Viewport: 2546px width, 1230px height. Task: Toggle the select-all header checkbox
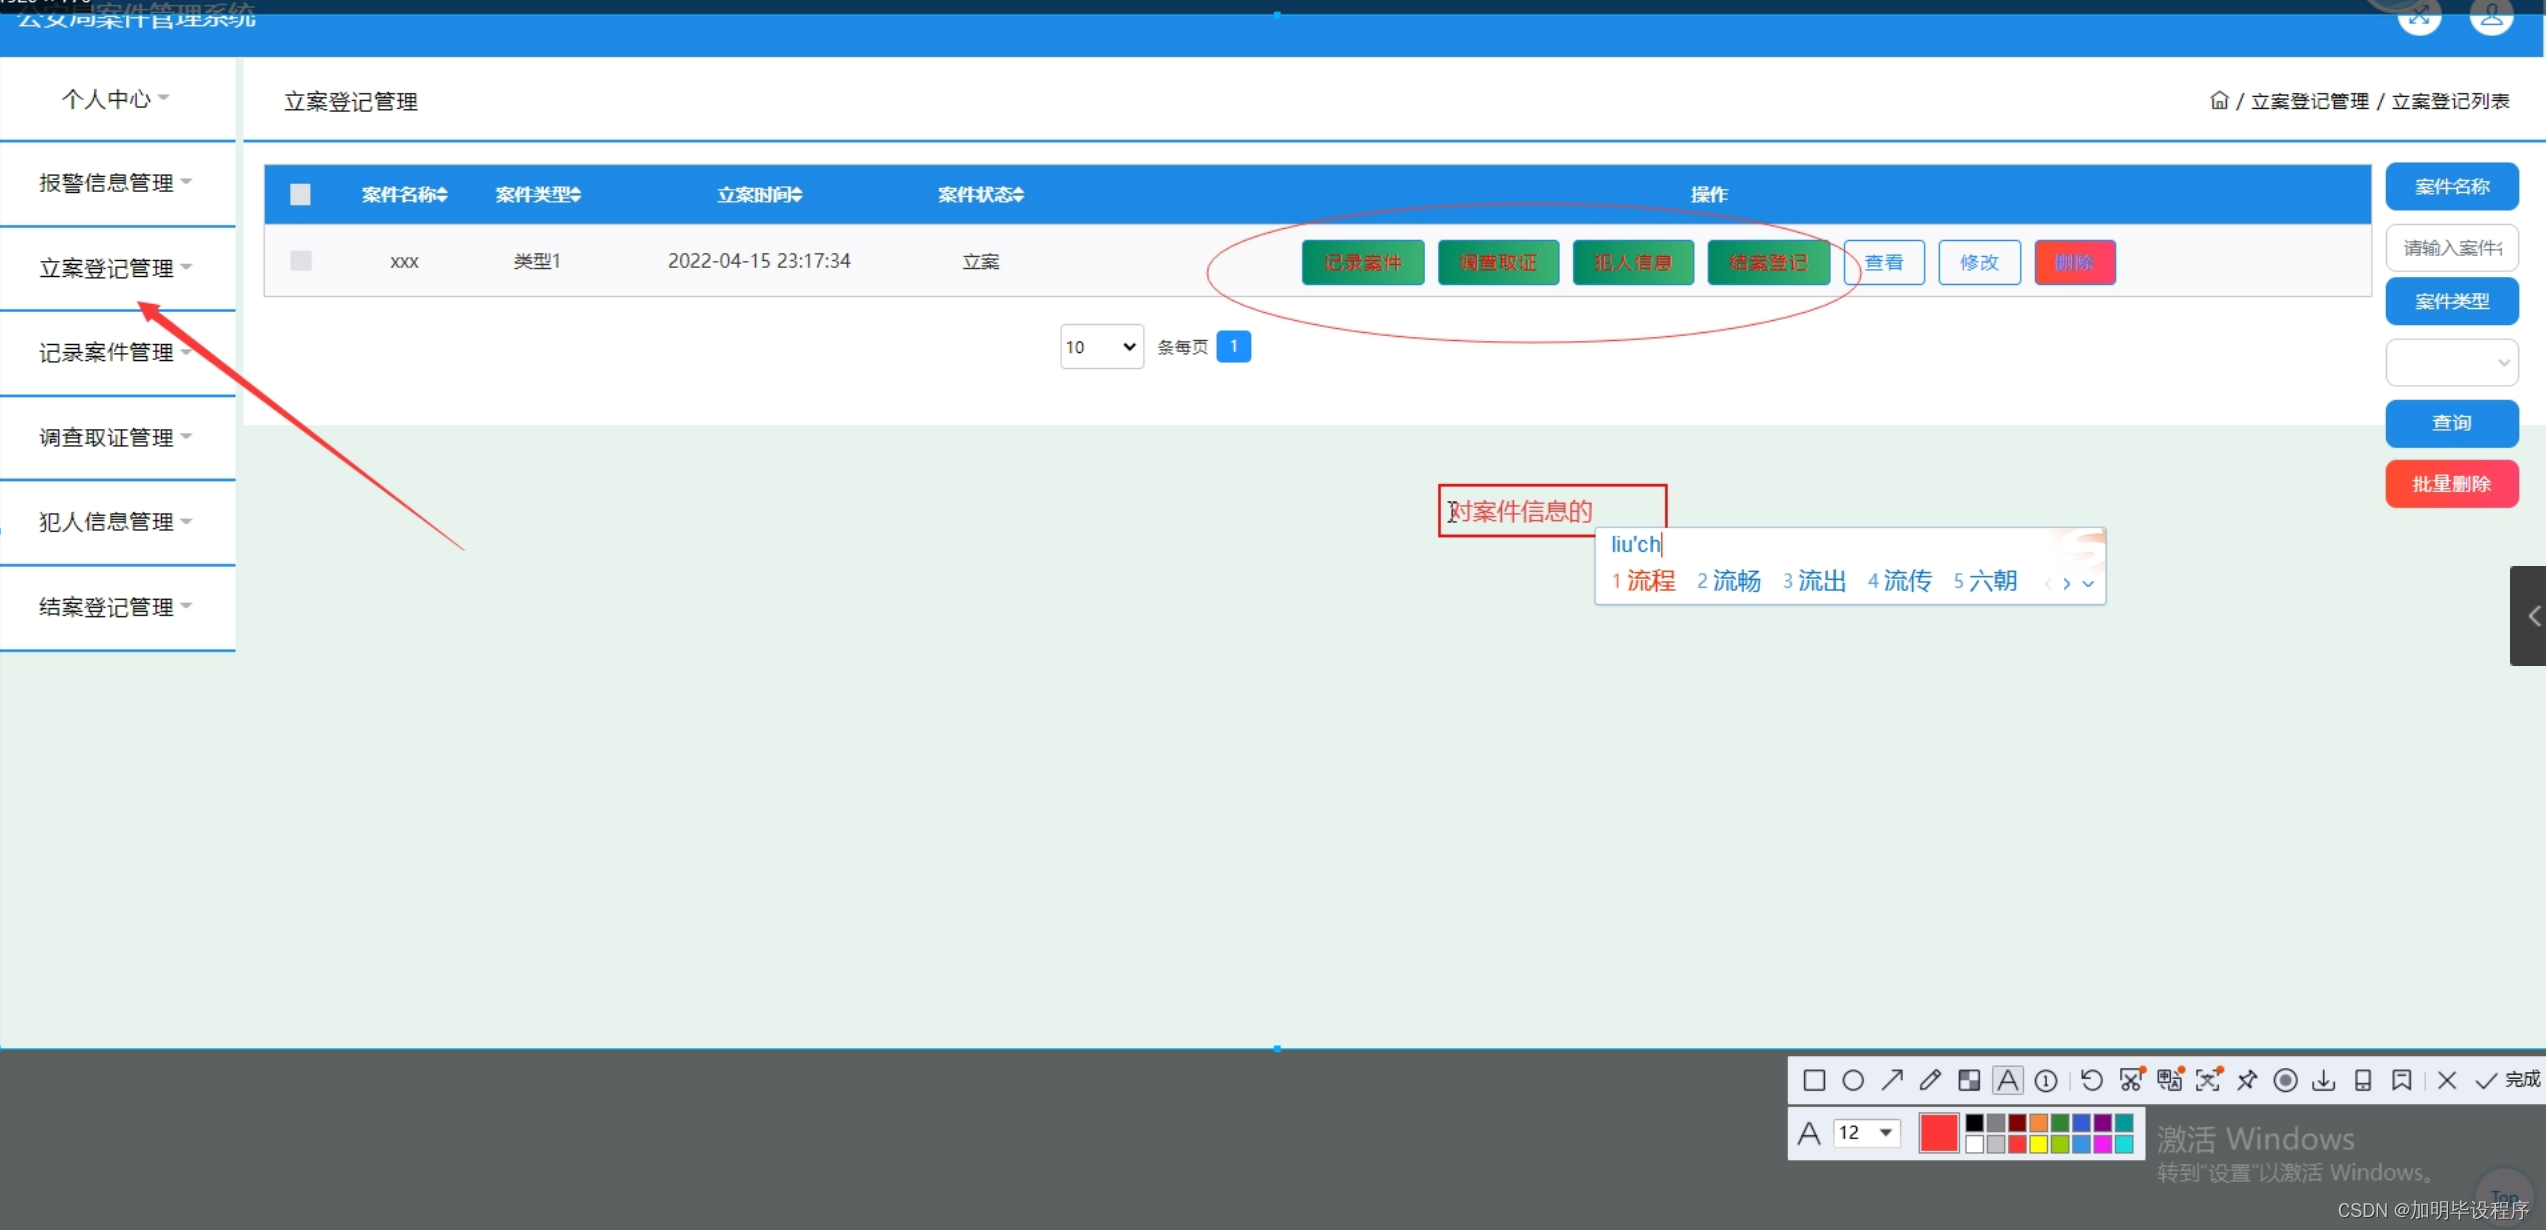click(300, 194)
